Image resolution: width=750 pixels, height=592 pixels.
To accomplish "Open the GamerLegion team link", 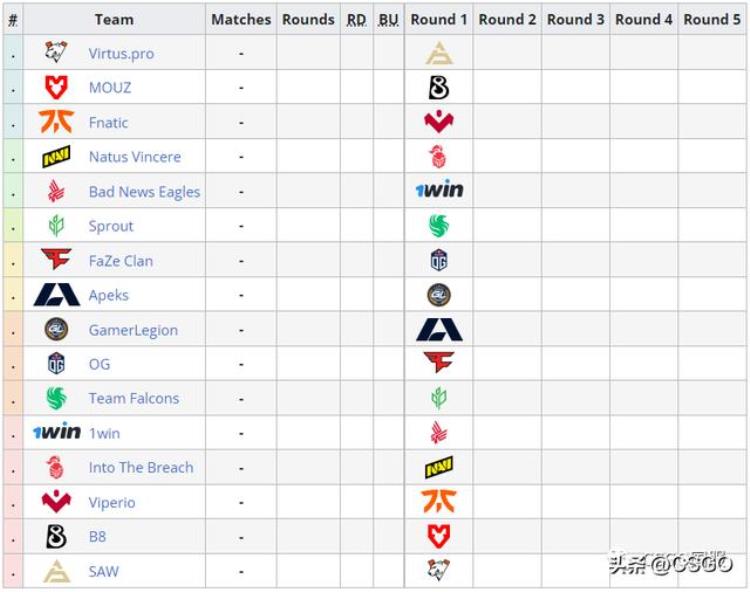I will 133,330.
